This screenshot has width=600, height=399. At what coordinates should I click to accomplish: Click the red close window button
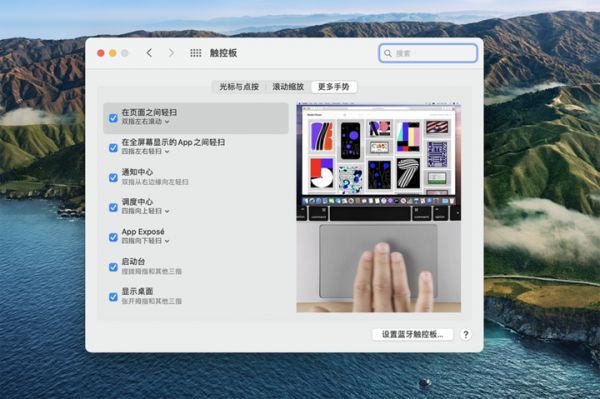point(101,53)
